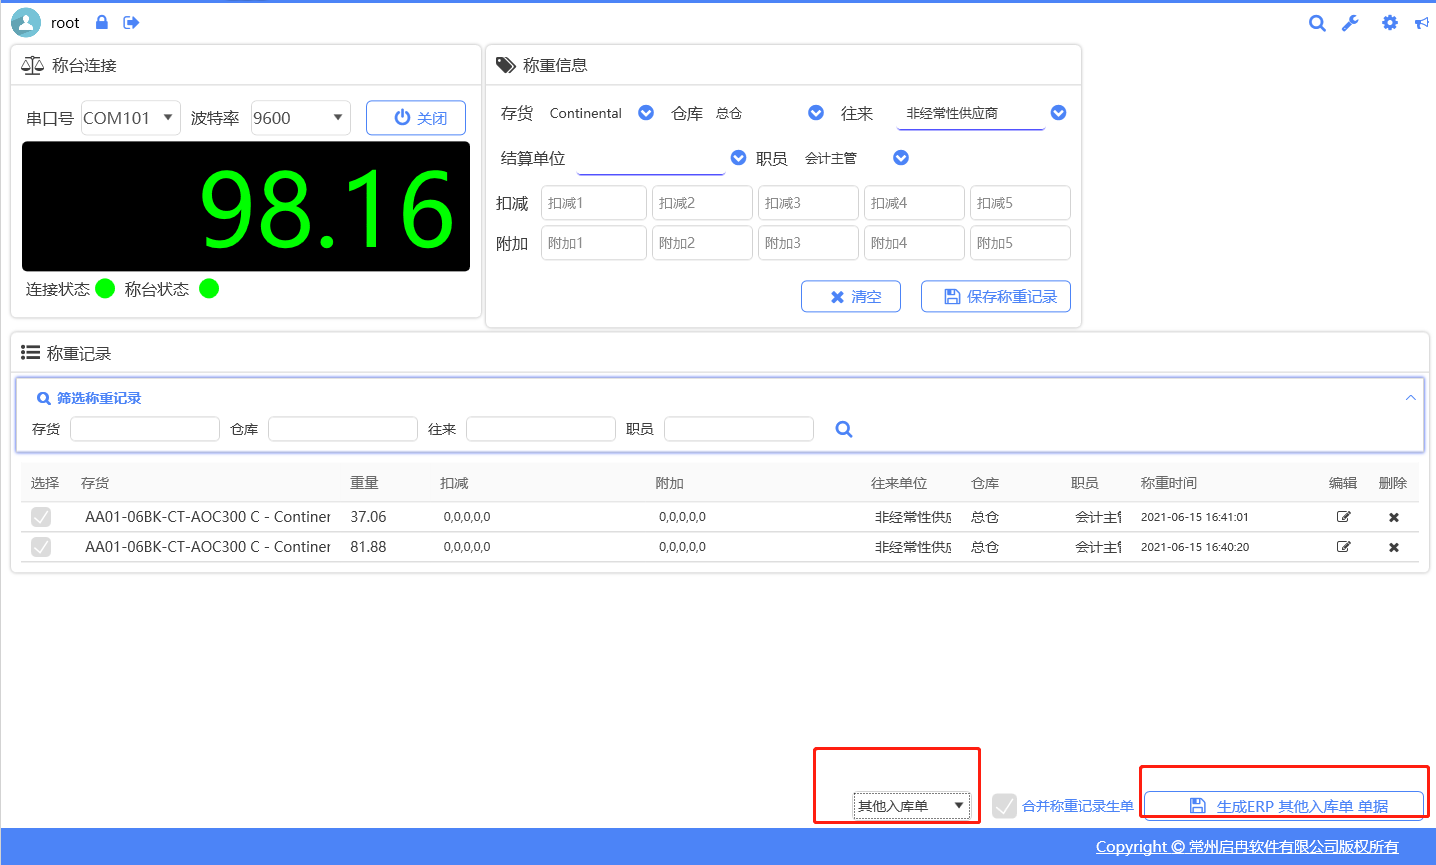Click the 扣减1 input field
The height and width of the screenshot is (865, 1436).
click(x=593, y=203)
